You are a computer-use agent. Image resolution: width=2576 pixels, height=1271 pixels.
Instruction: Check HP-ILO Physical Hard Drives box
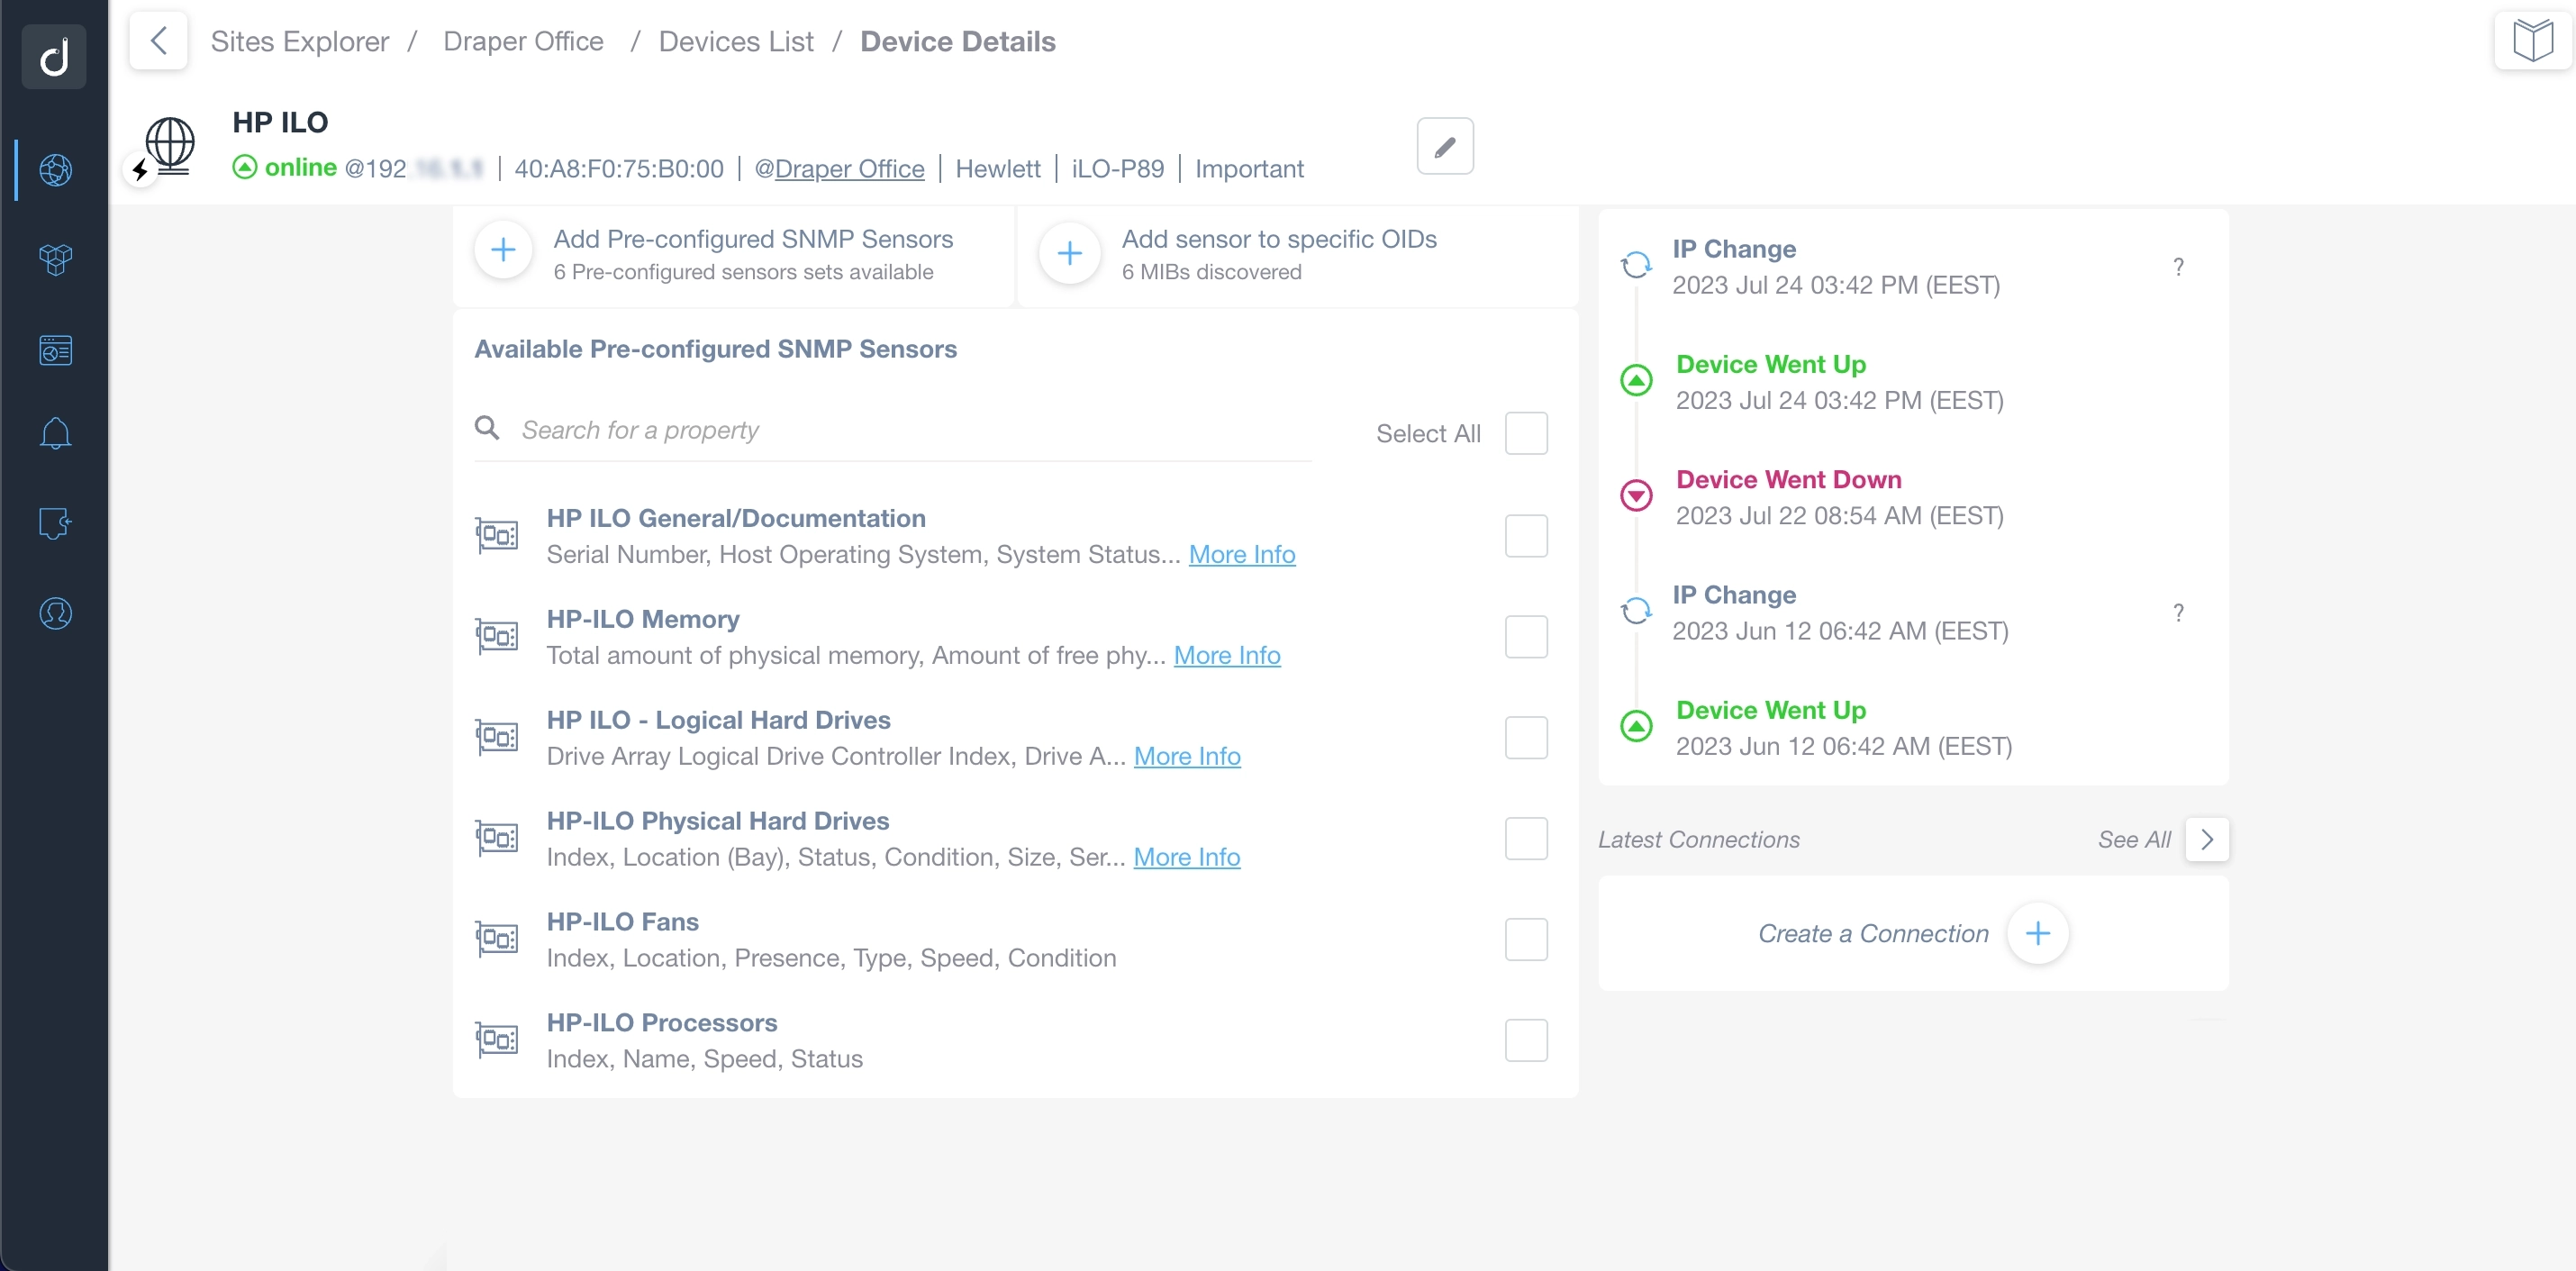[x=1526, y=839]
